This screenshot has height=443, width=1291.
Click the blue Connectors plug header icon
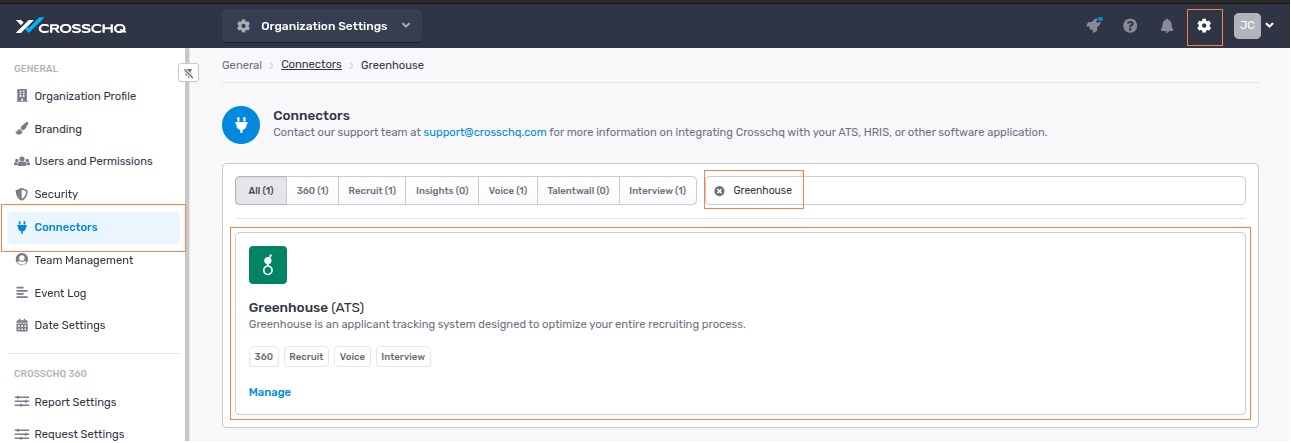(x=240, y=125)
